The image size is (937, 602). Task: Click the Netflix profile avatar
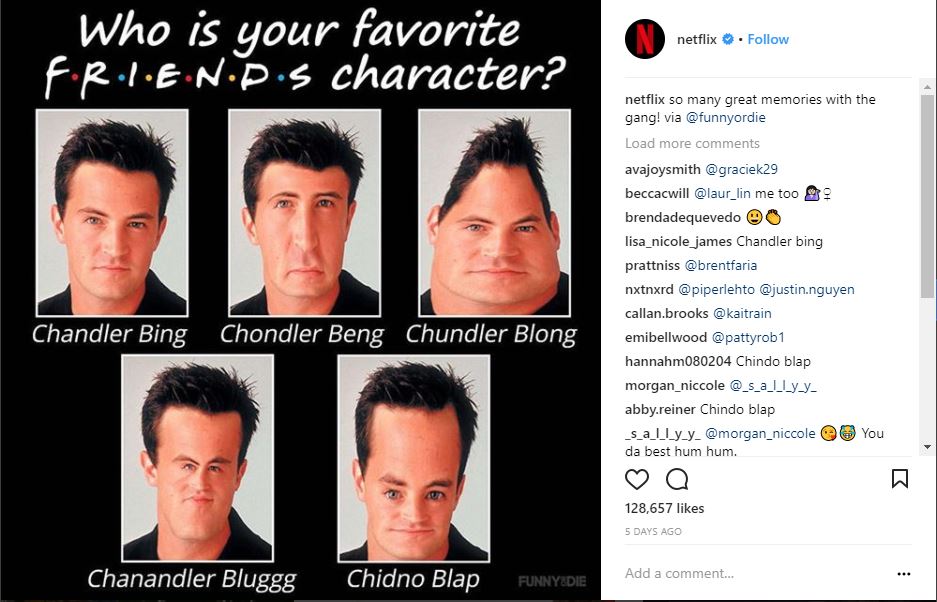[x=645, y=39]
